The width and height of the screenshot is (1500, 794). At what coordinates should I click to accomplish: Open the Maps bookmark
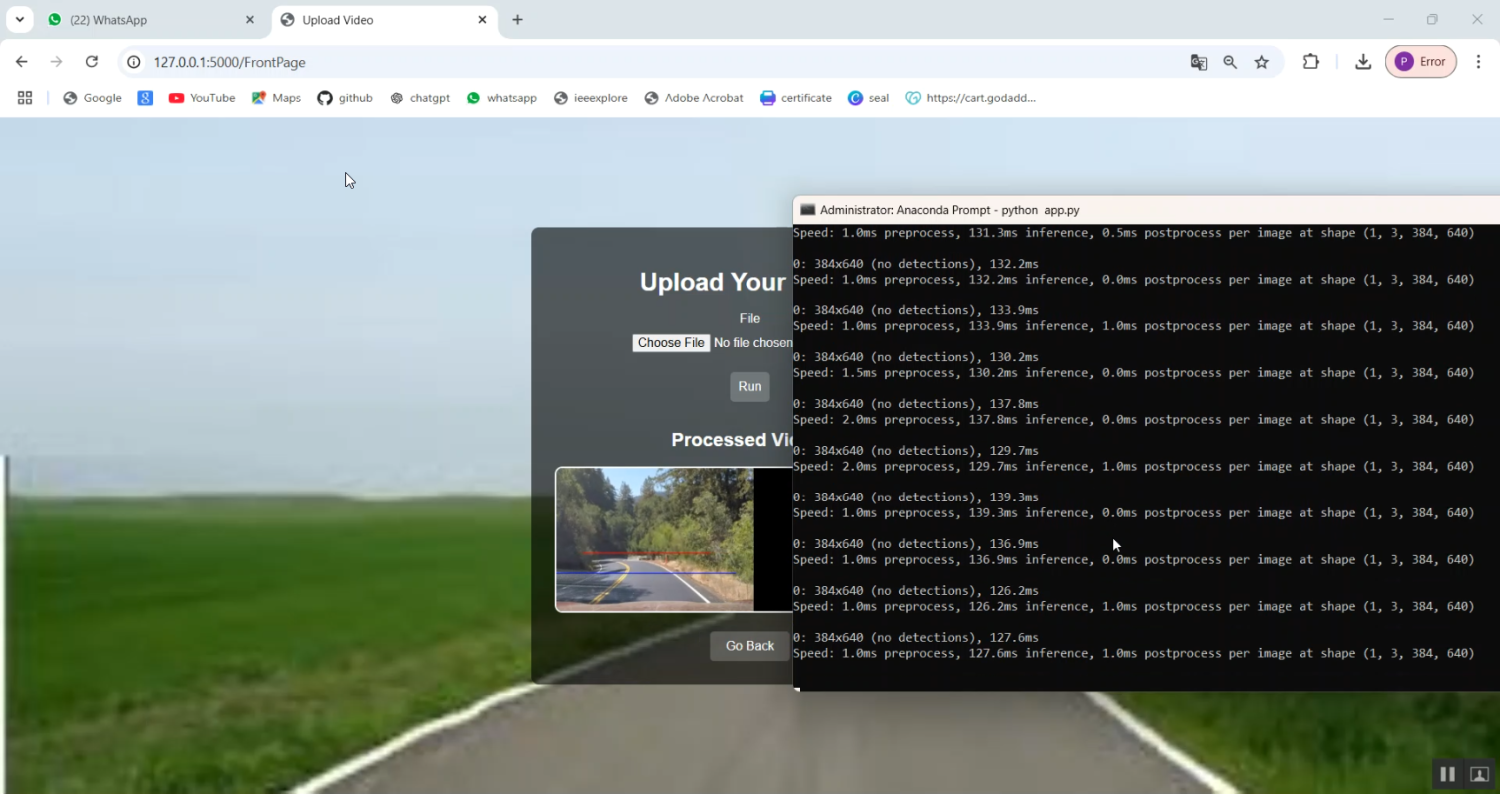(x=276, y=98)
